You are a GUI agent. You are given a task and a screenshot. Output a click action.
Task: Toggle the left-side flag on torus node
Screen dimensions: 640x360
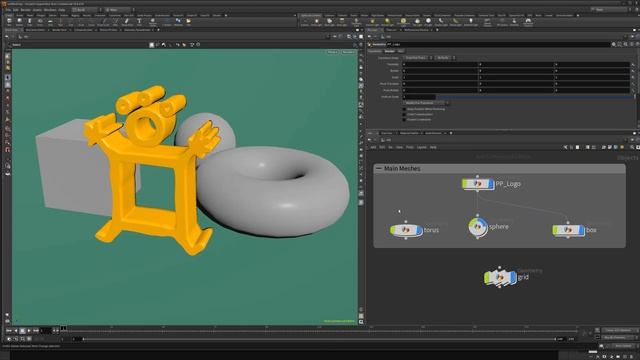coord(393,230)
